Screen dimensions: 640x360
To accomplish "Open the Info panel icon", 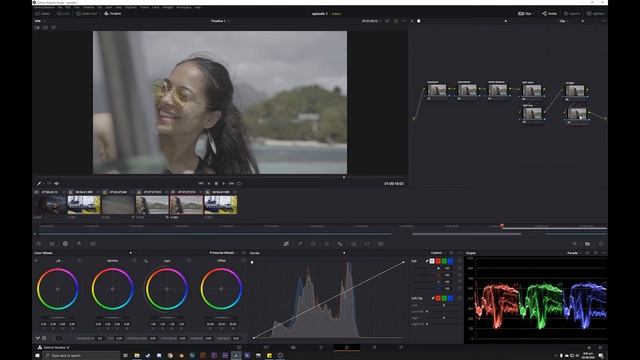I will [601, 244].
